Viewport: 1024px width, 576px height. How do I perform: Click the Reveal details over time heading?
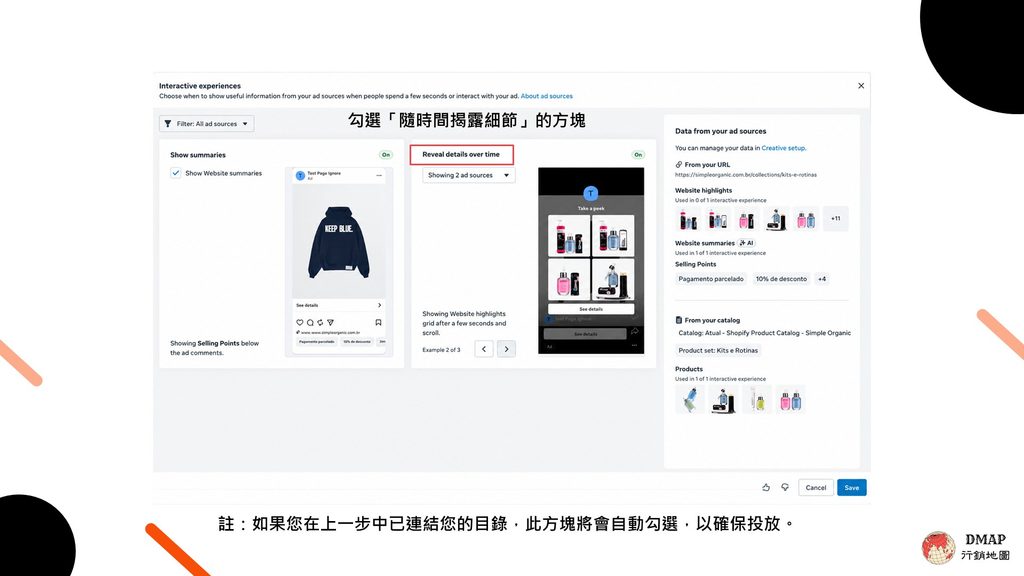coord(460,155)
